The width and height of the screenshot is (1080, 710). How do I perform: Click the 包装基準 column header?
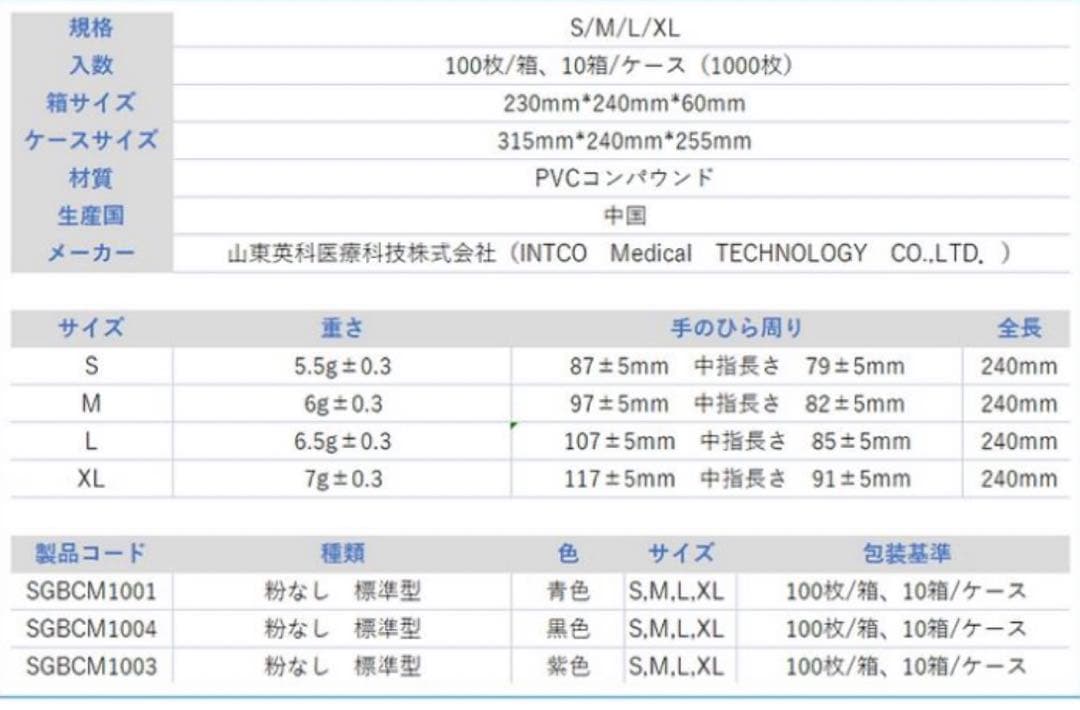(x=906, y=553)
